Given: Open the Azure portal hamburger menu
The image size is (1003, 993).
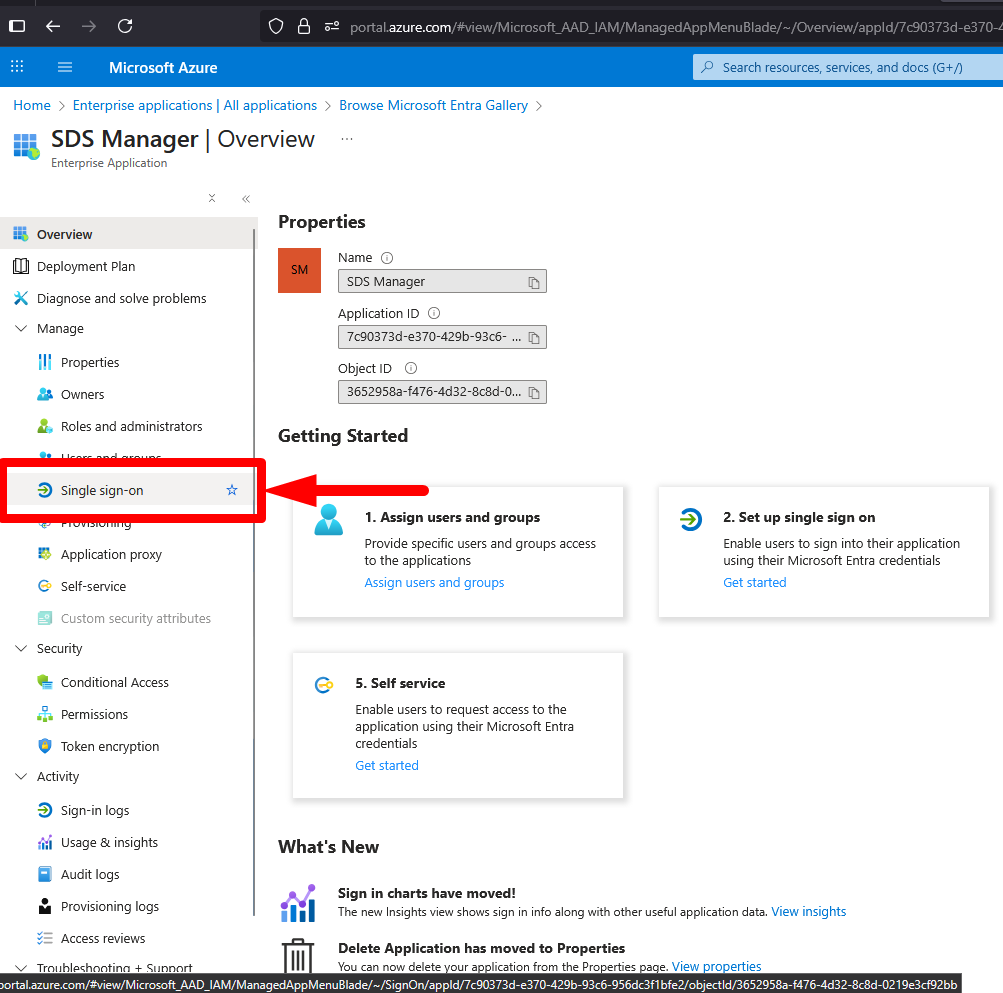Looking at the screenshot, I should pos(65,67).
